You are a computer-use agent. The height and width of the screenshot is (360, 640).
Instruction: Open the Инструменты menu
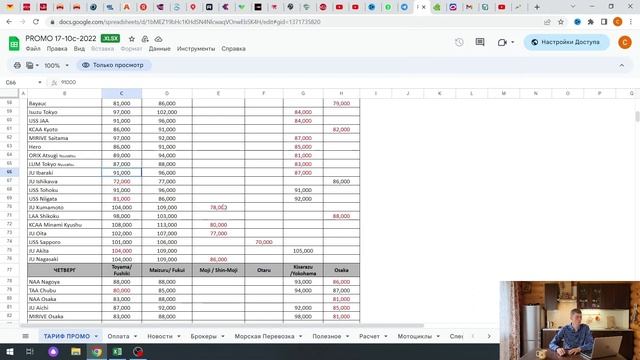[x=196, y=49]
